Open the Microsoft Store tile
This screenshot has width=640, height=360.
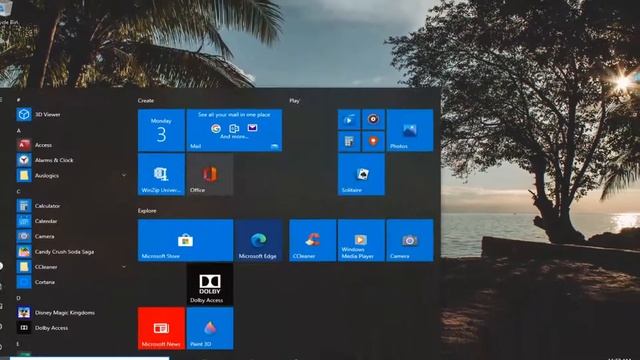[186, 240]
